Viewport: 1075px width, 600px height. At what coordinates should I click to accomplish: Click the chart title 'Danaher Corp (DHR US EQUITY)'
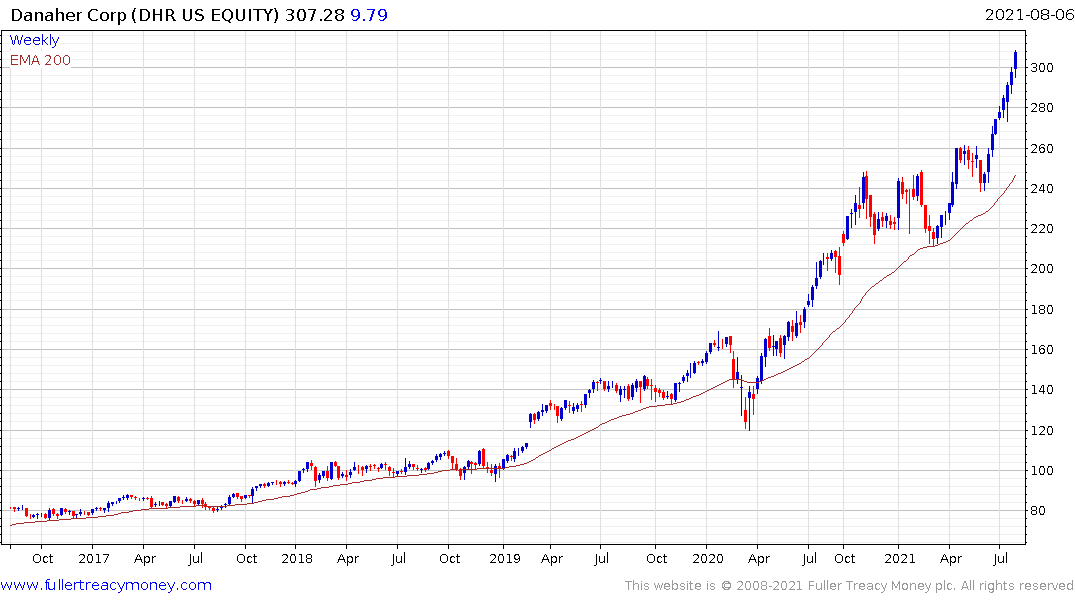click(145, 15)
